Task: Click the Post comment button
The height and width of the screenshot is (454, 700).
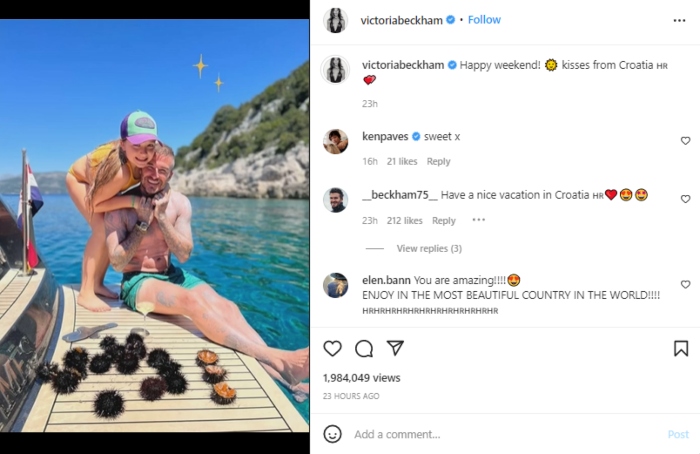Action: [678, 434]
